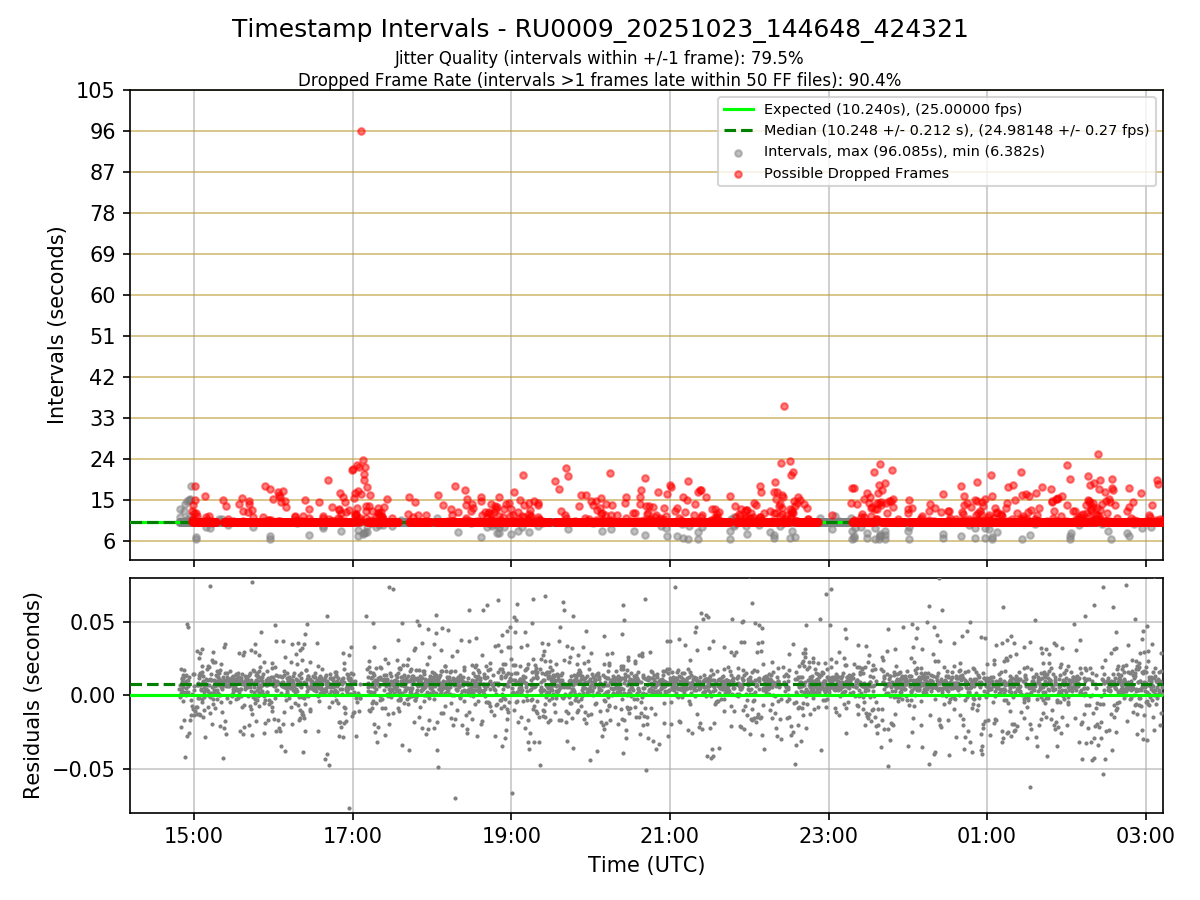
Task: Click the dashed Median line sample in legend
Action: point(738,131)
